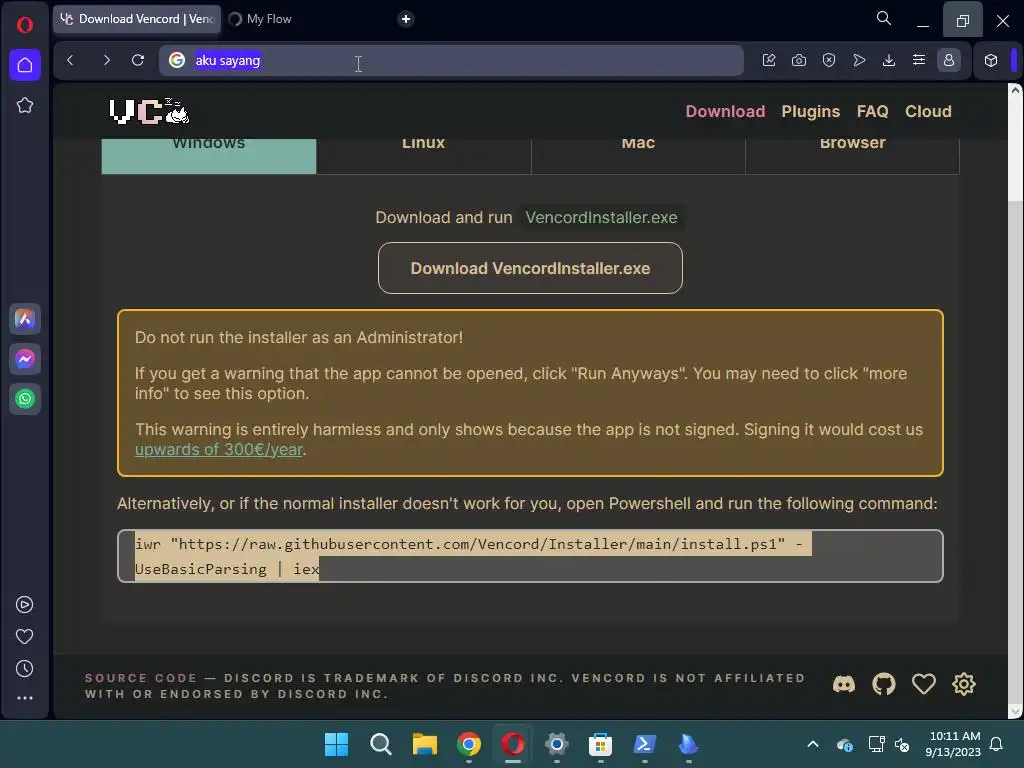Image resolution: width=1024 pixels, height=768 pixels.
Task: Switch to Download Vencord tab
Action: tap(137, 19)
